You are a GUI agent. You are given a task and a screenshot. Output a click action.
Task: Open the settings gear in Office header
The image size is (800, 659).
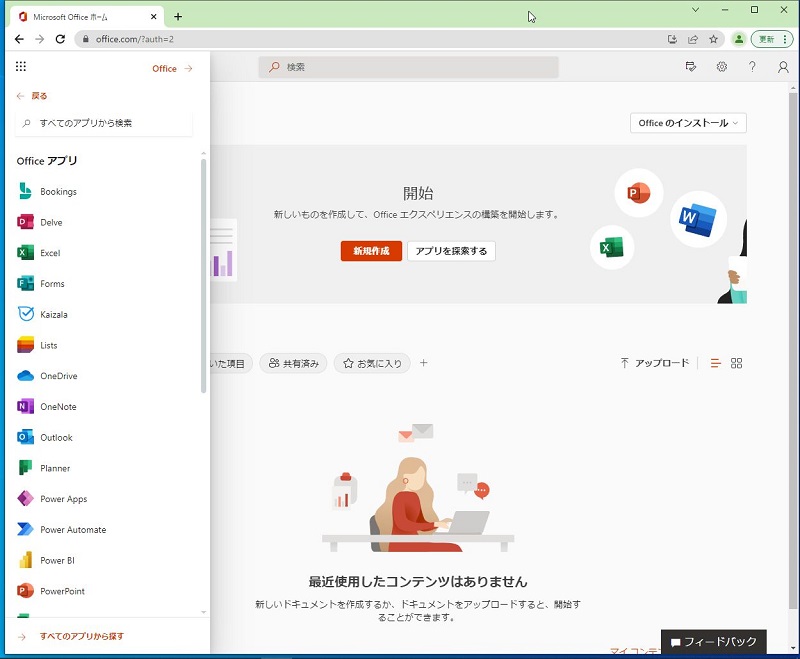[721, 67]
